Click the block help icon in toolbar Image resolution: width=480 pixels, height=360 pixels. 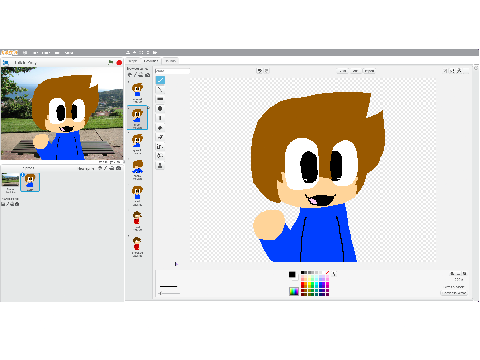click(x=155, y=52)
